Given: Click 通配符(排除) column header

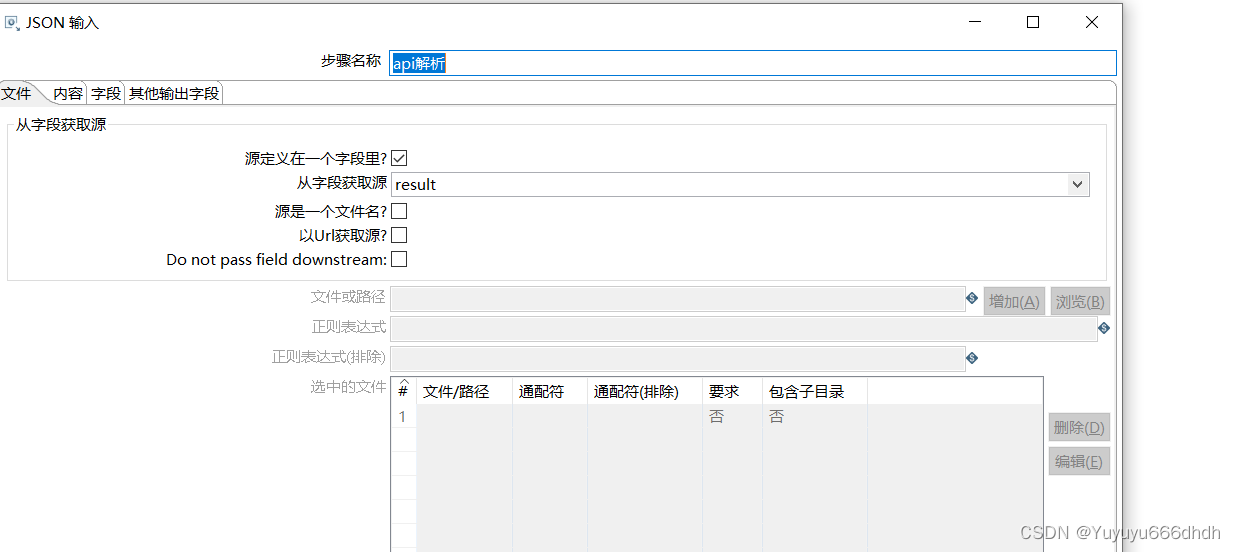Looking at the screenshot, I should [x=645, y=391].
